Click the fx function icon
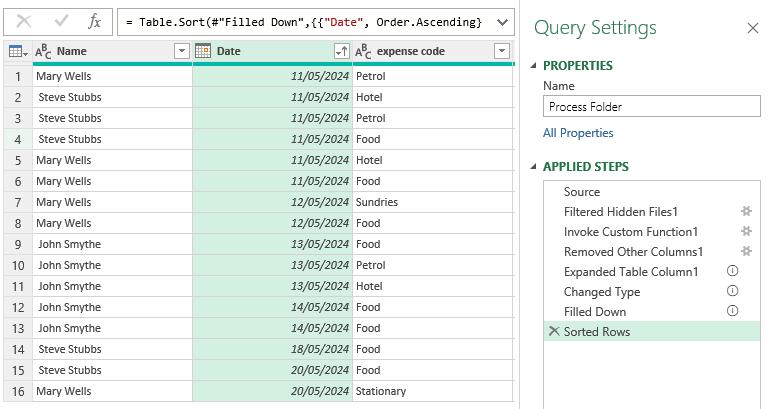The width and height of the screenshot is (777, 409). point(94,22)
